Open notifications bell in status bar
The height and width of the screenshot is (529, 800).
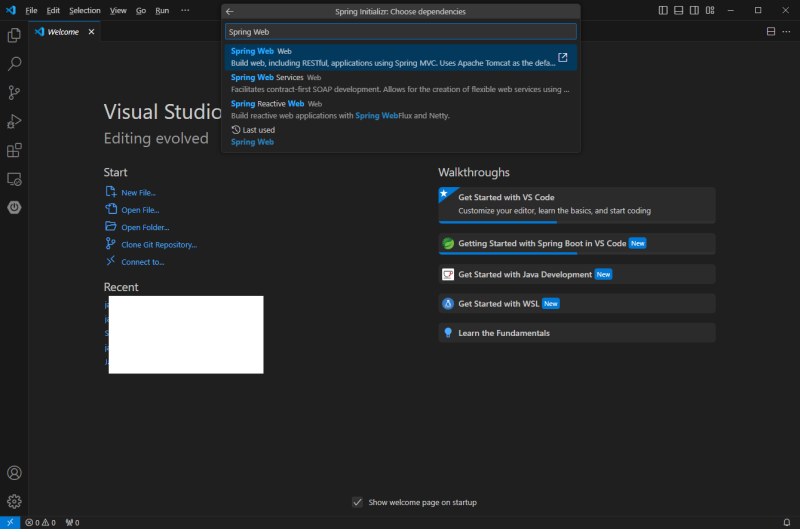point(787,522)
